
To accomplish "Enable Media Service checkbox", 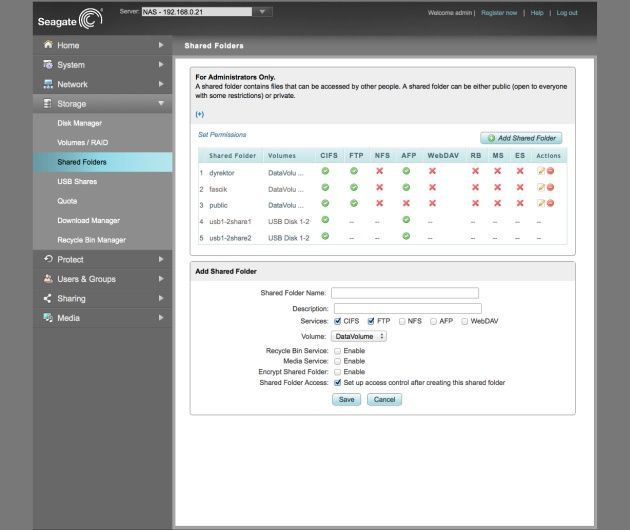I will tap(338, 362).
